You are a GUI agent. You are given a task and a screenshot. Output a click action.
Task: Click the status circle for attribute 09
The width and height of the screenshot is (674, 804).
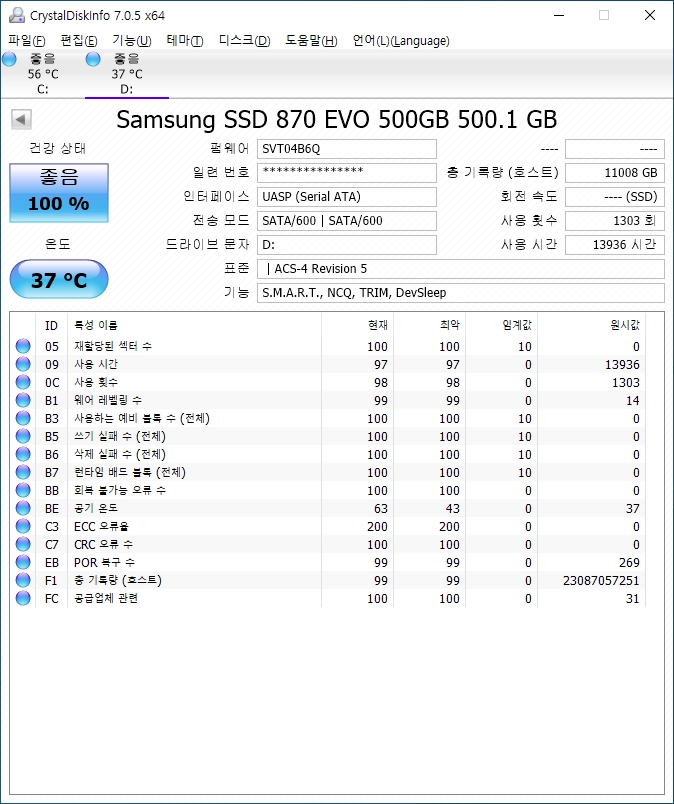click(23, 364)
